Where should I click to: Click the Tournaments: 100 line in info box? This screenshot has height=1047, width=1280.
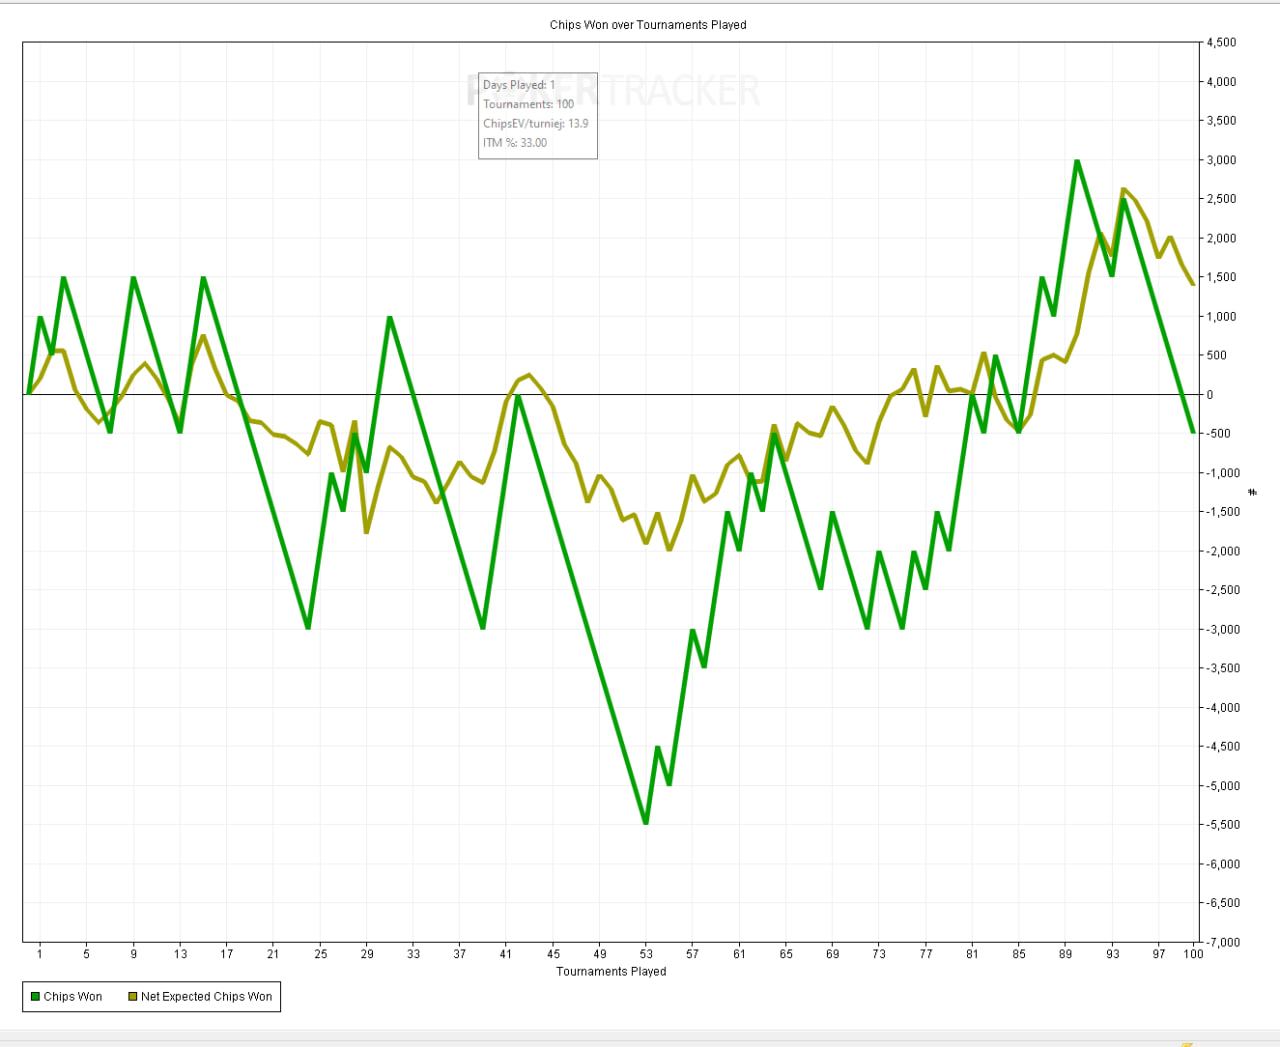528,104
